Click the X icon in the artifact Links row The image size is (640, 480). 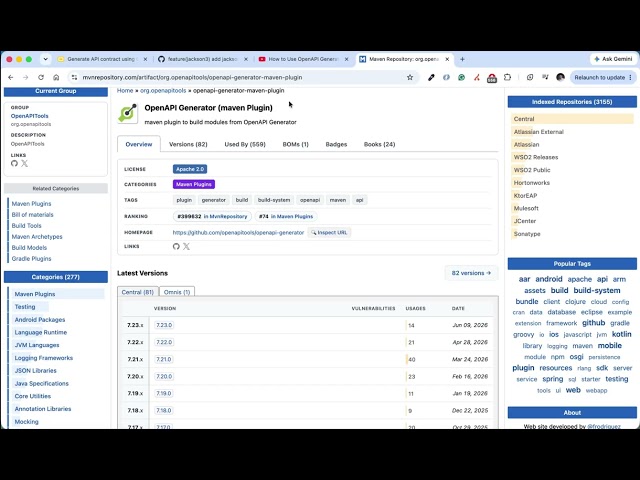click(186, 246)
